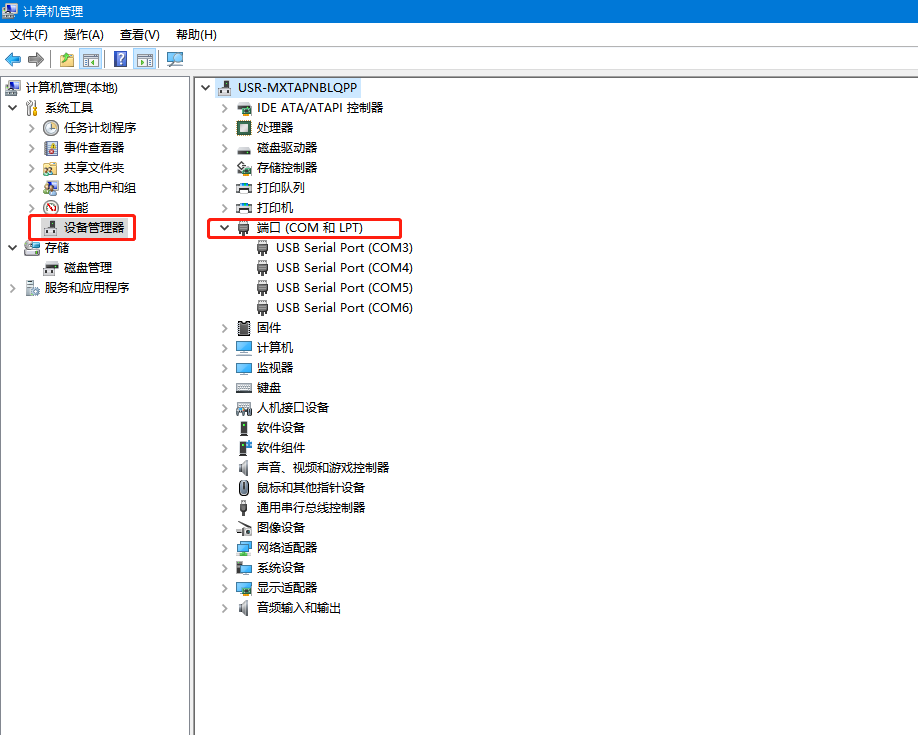Select 声音、视频和游戏控制器 category
Viewport: 918px width, 735px height.
[323, 468]
